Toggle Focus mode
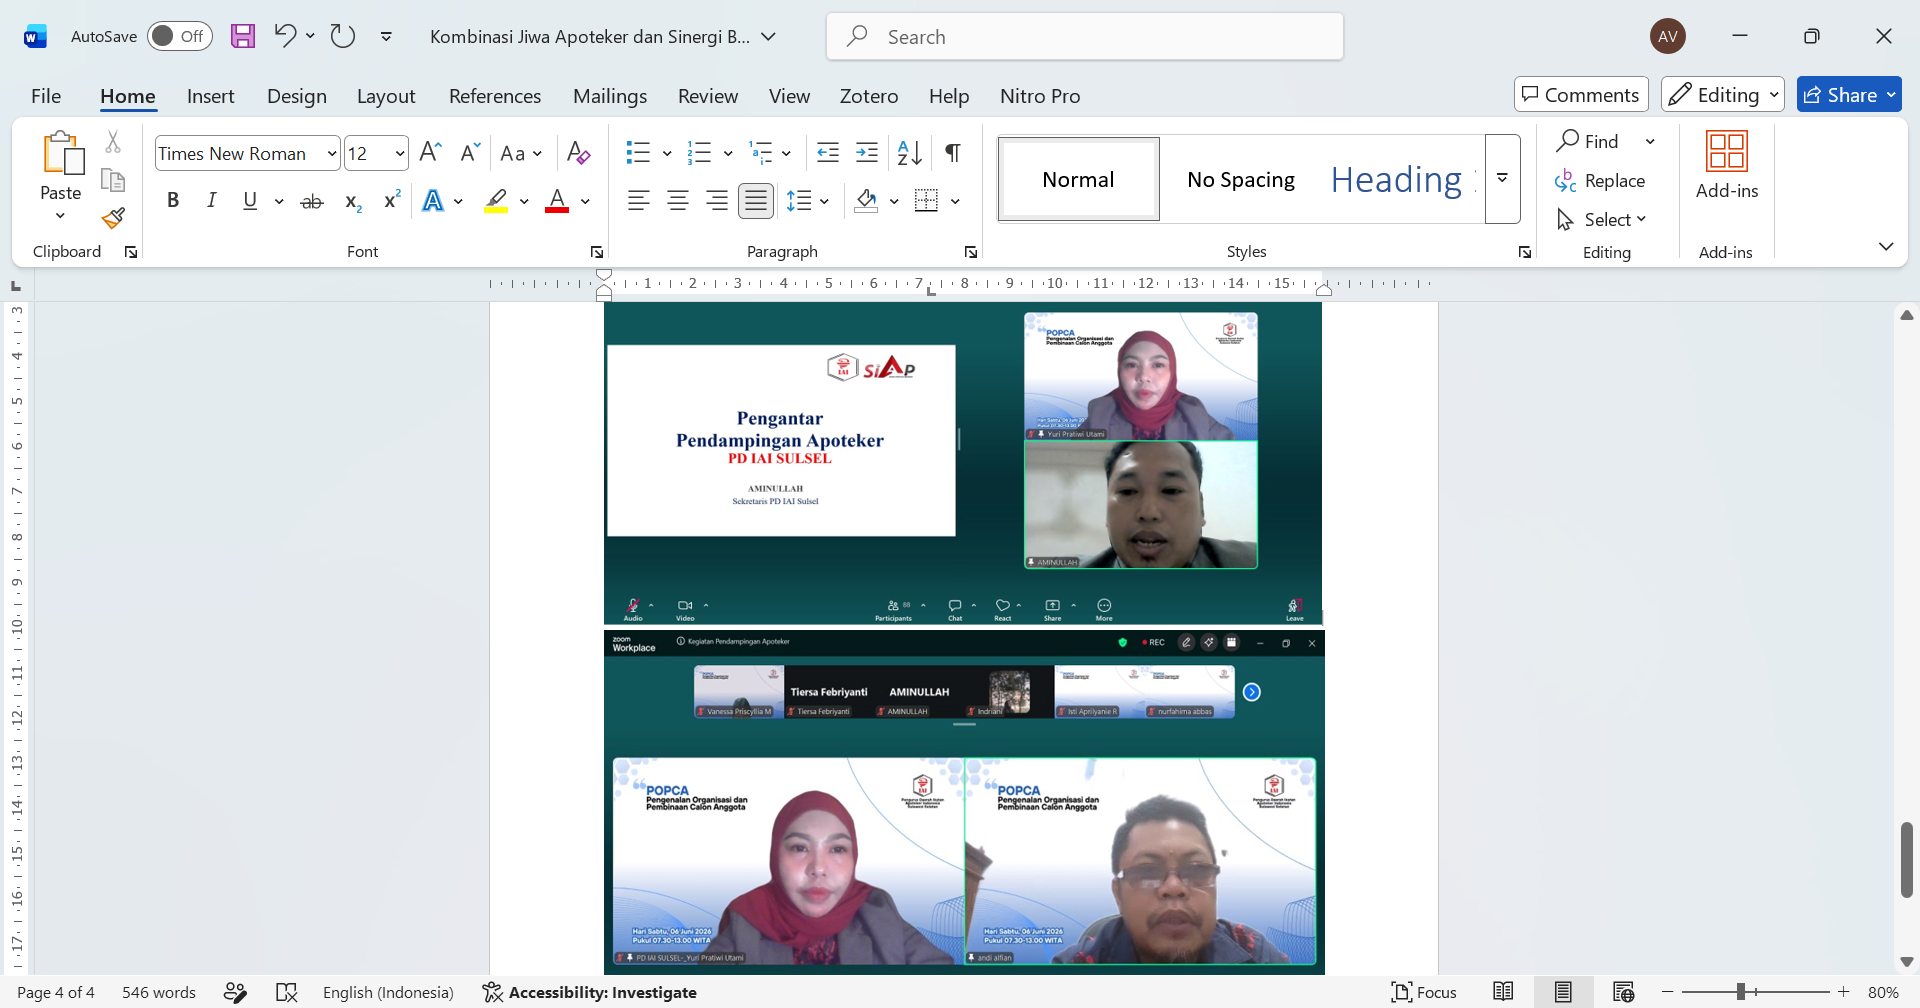 click(x=1424, y=992)
